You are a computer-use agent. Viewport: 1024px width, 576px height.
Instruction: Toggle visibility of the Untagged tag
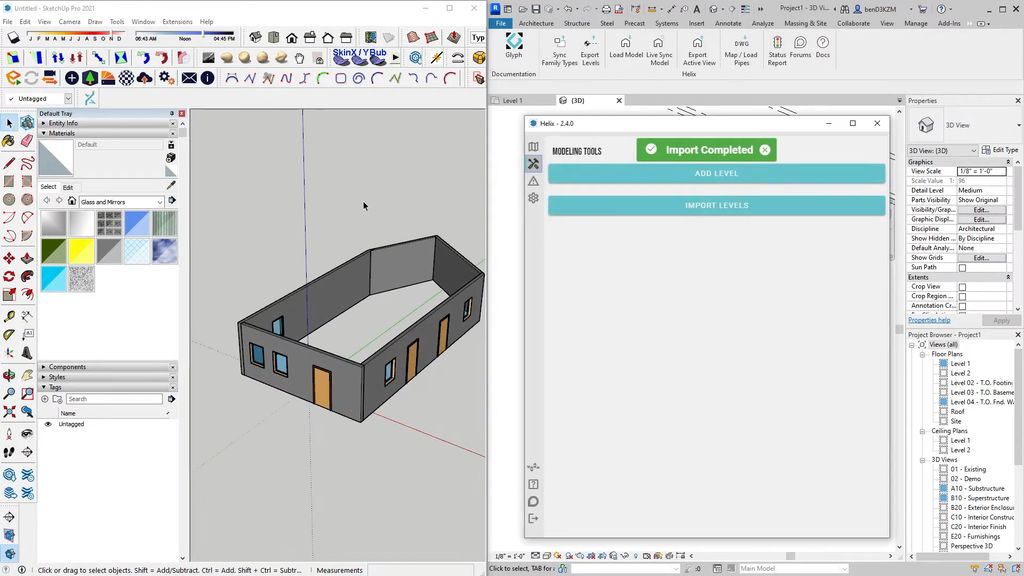(x=48, y=424)
